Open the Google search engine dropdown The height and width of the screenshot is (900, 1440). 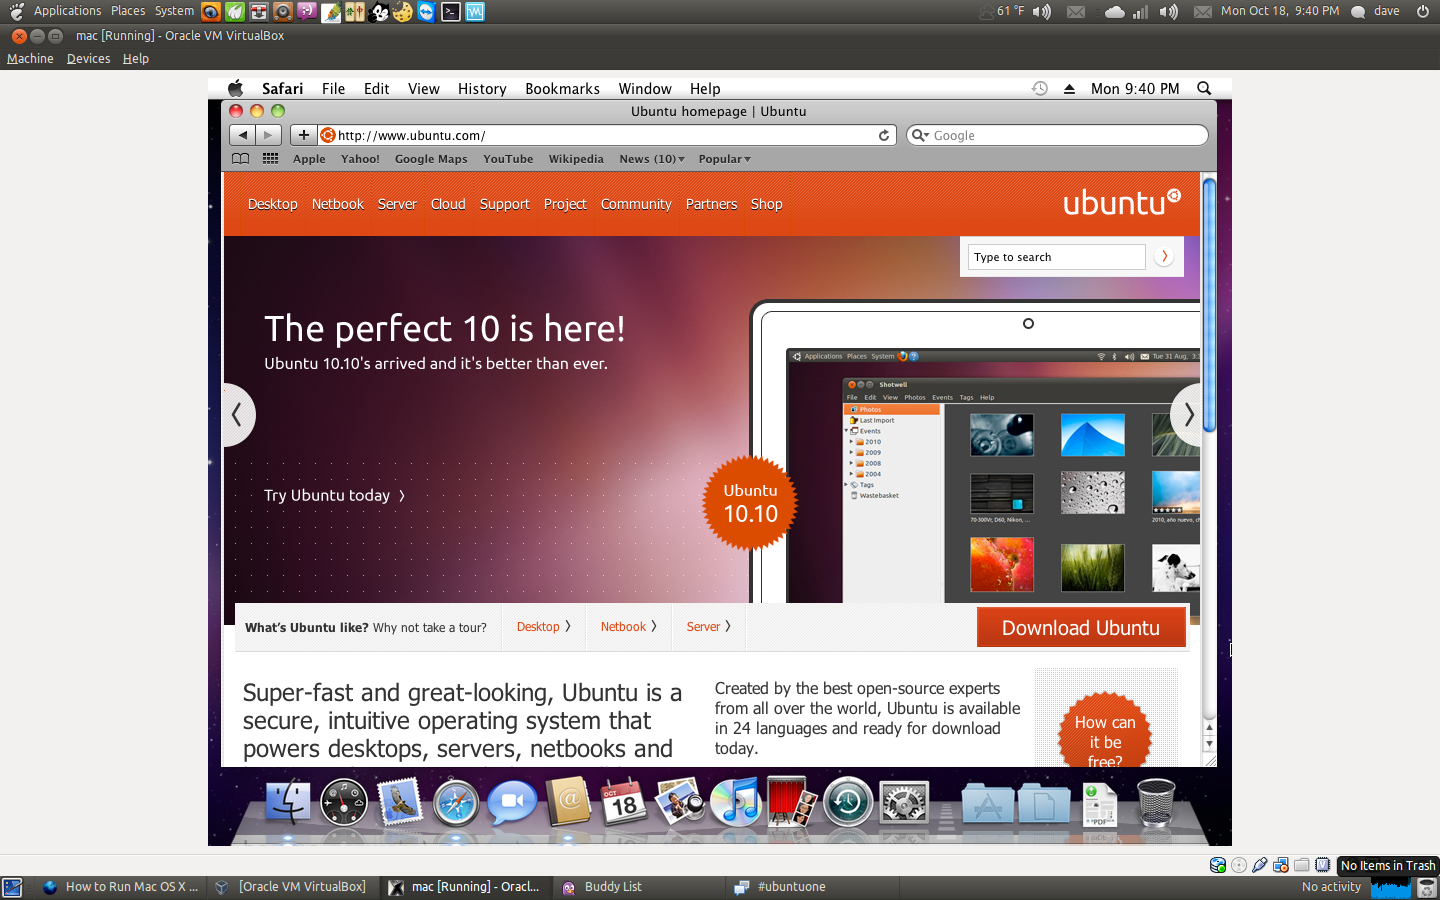click(920, 135)
